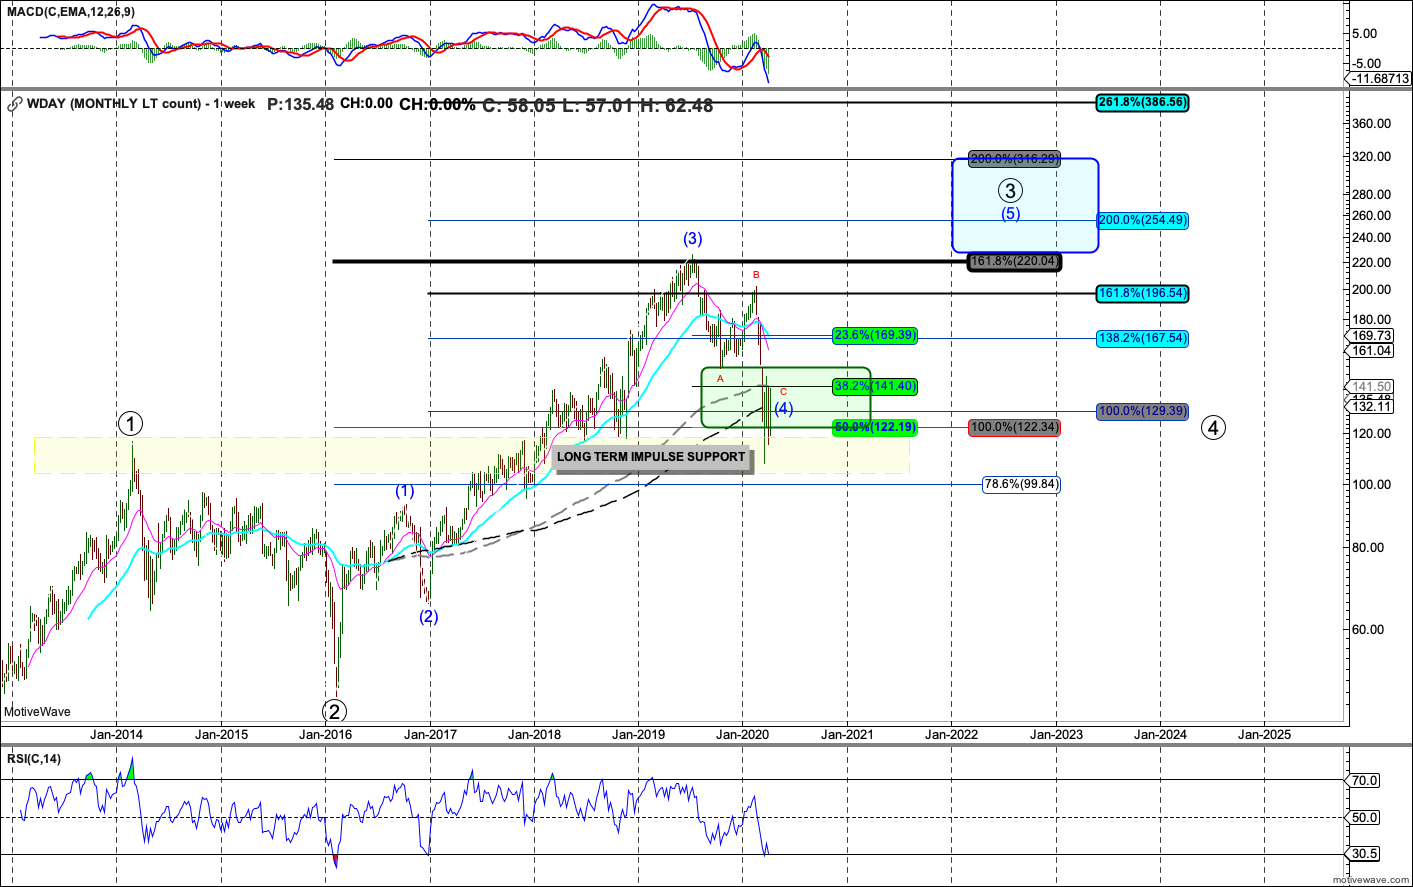
Task: Click the -11.68713 MACD value marker
Action: [1380, 78]
